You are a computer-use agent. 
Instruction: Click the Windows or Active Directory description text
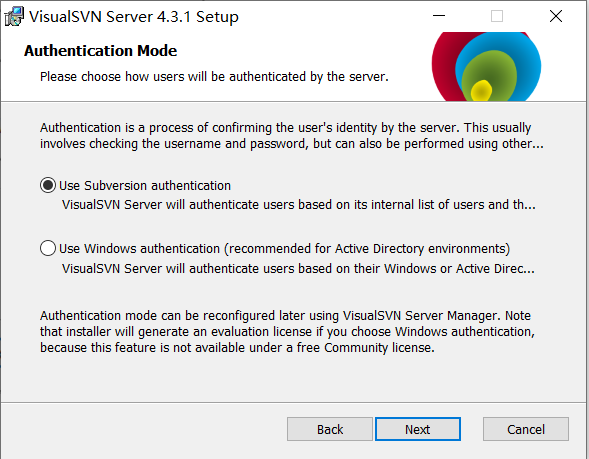click(x=298, y=269)
